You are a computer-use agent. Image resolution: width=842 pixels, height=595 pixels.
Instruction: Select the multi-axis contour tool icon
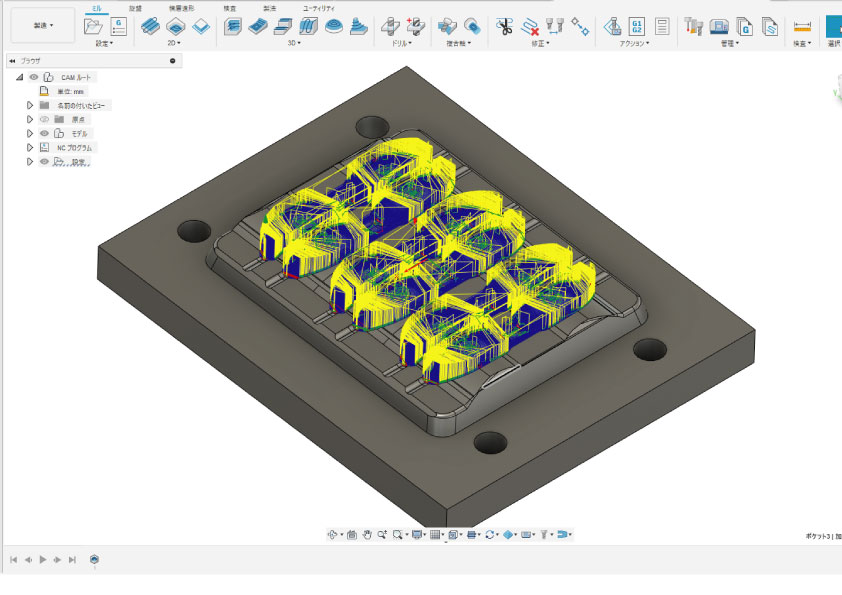pos(471,26)
